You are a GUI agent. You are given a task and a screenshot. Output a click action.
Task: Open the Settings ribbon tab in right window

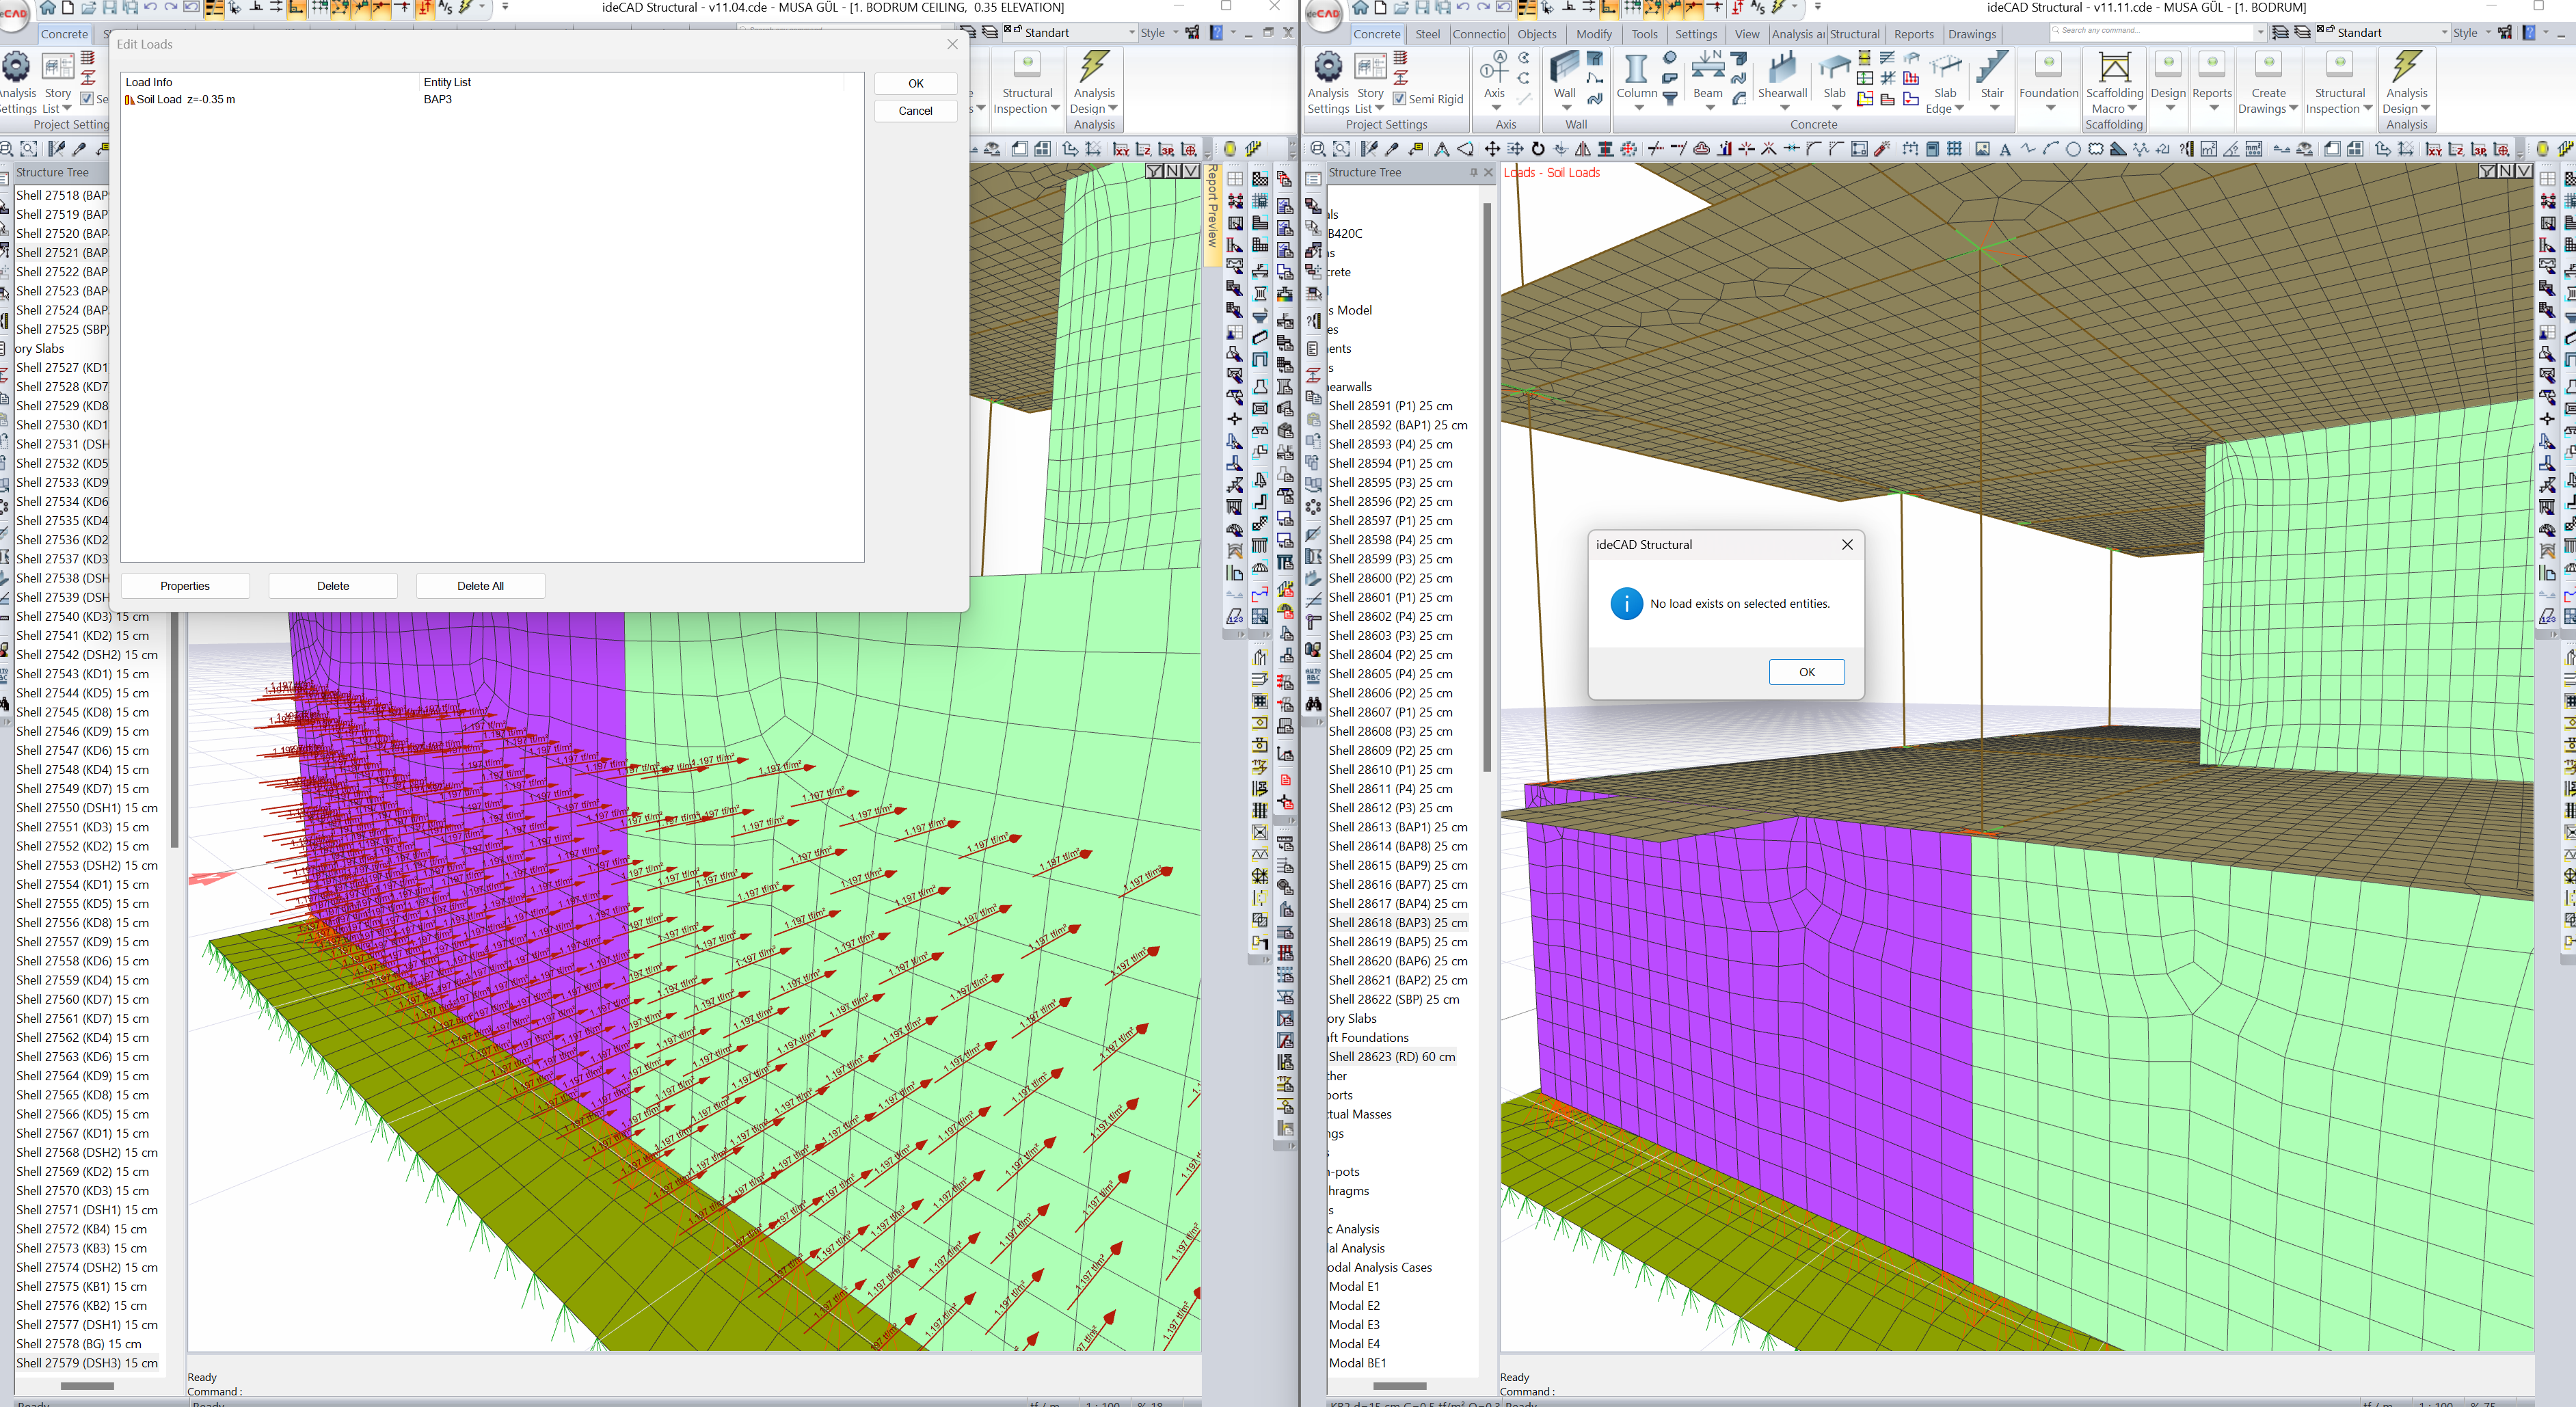pos(1696,34)
